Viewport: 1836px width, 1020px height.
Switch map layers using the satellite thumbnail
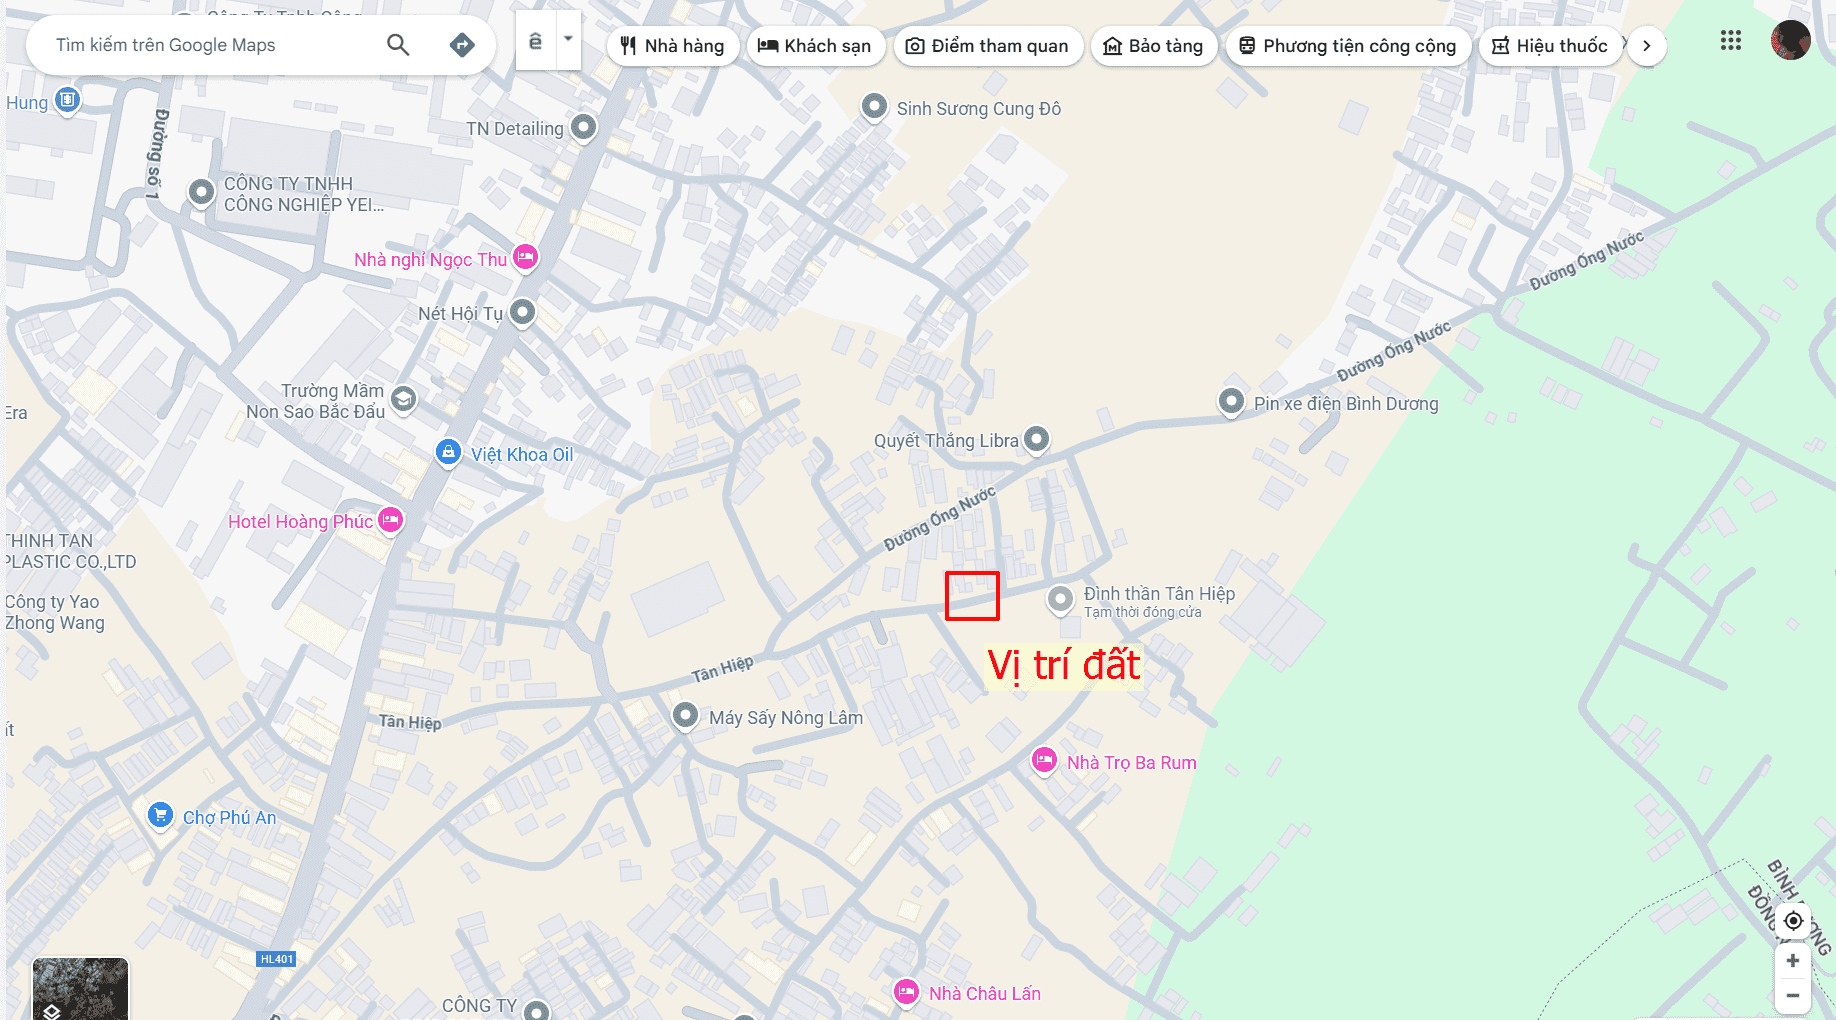point(81,989)
